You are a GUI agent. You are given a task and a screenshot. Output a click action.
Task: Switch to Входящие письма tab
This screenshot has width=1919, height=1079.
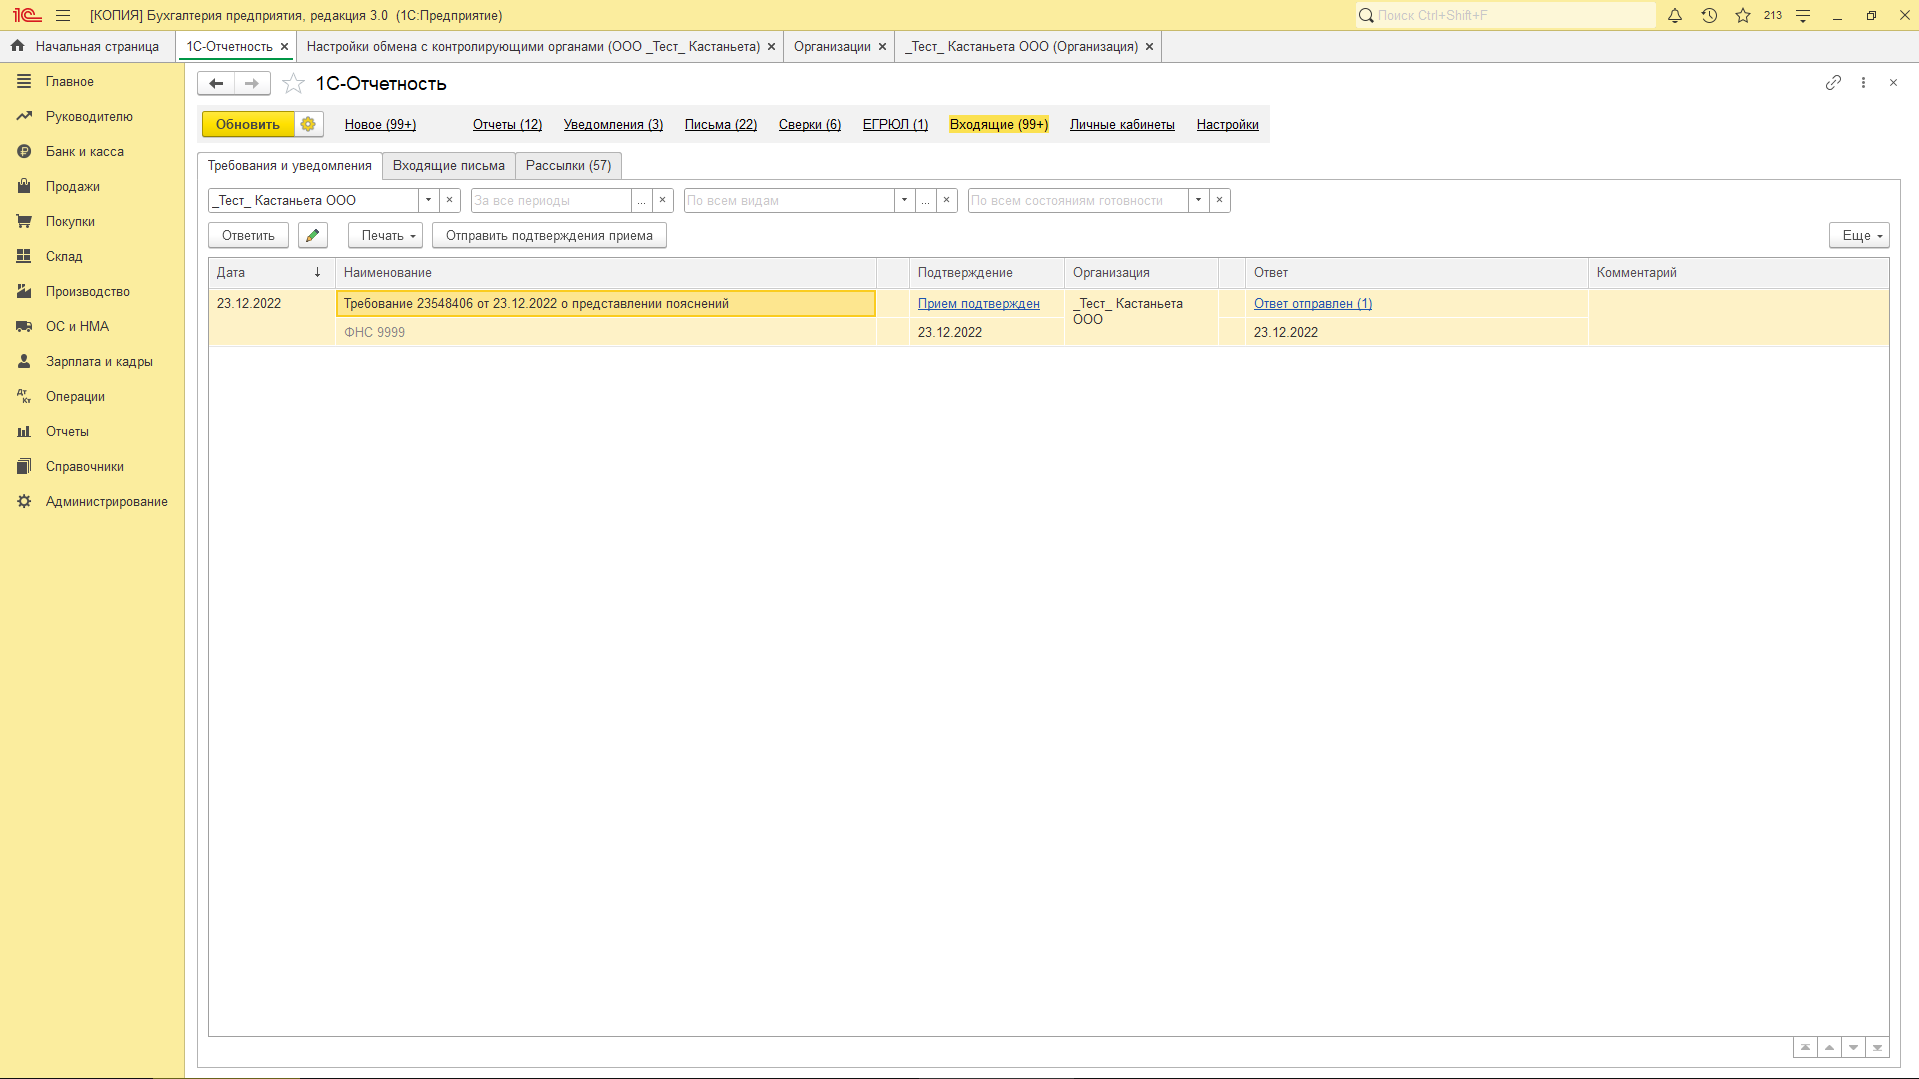(x=448, y=166)
